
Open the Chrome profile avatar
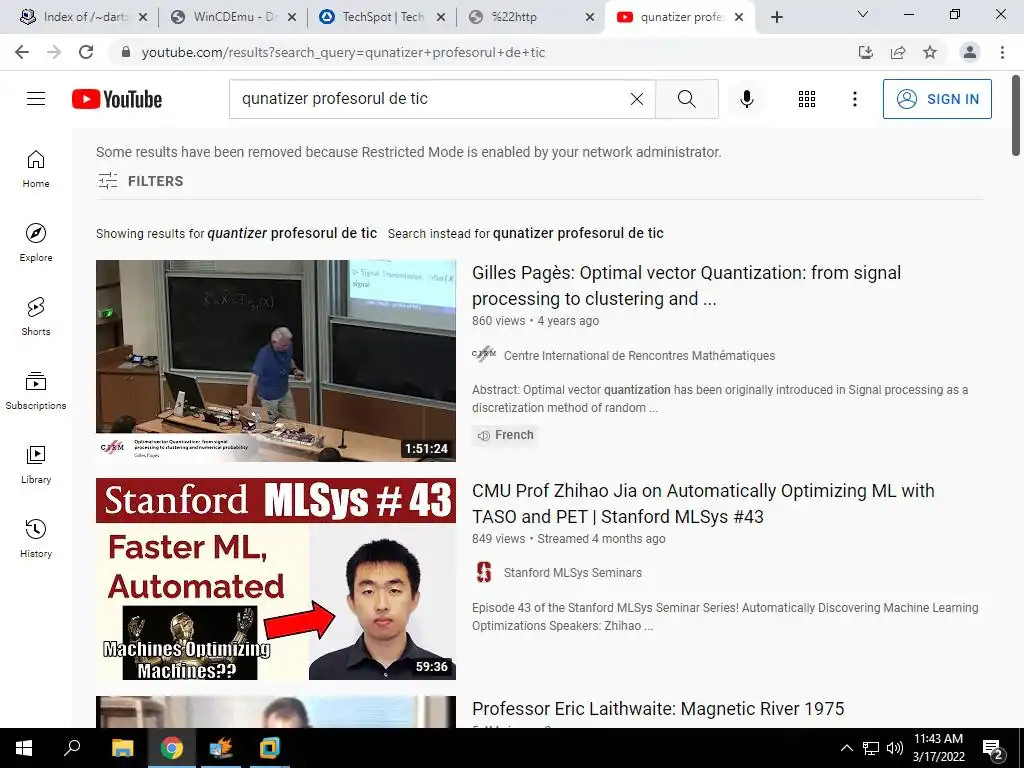pos(970,52)
